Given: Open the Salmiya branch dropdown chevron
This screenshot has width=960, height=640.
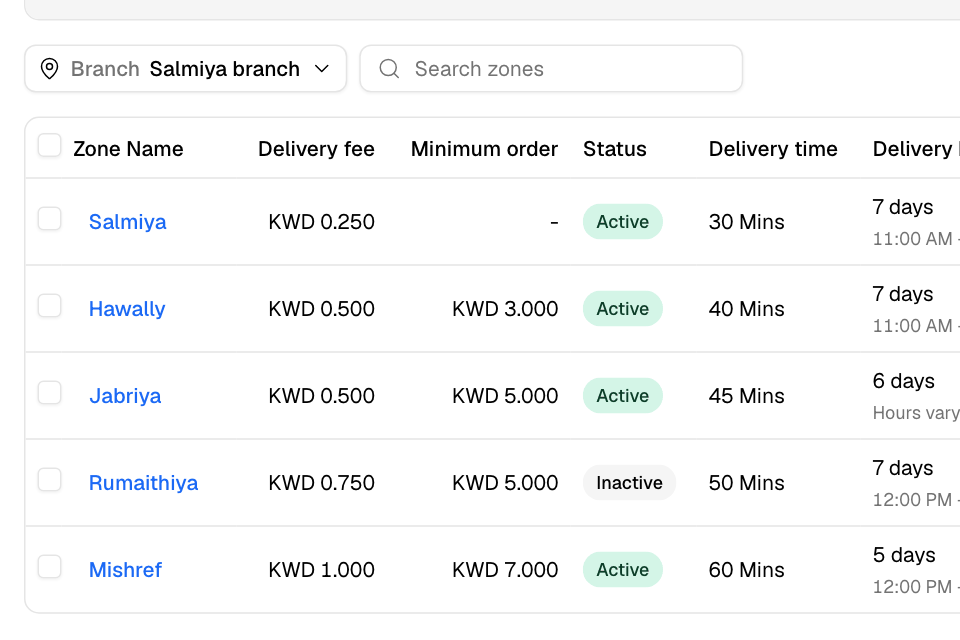Looking at the screenshot, I should (322, 69).
